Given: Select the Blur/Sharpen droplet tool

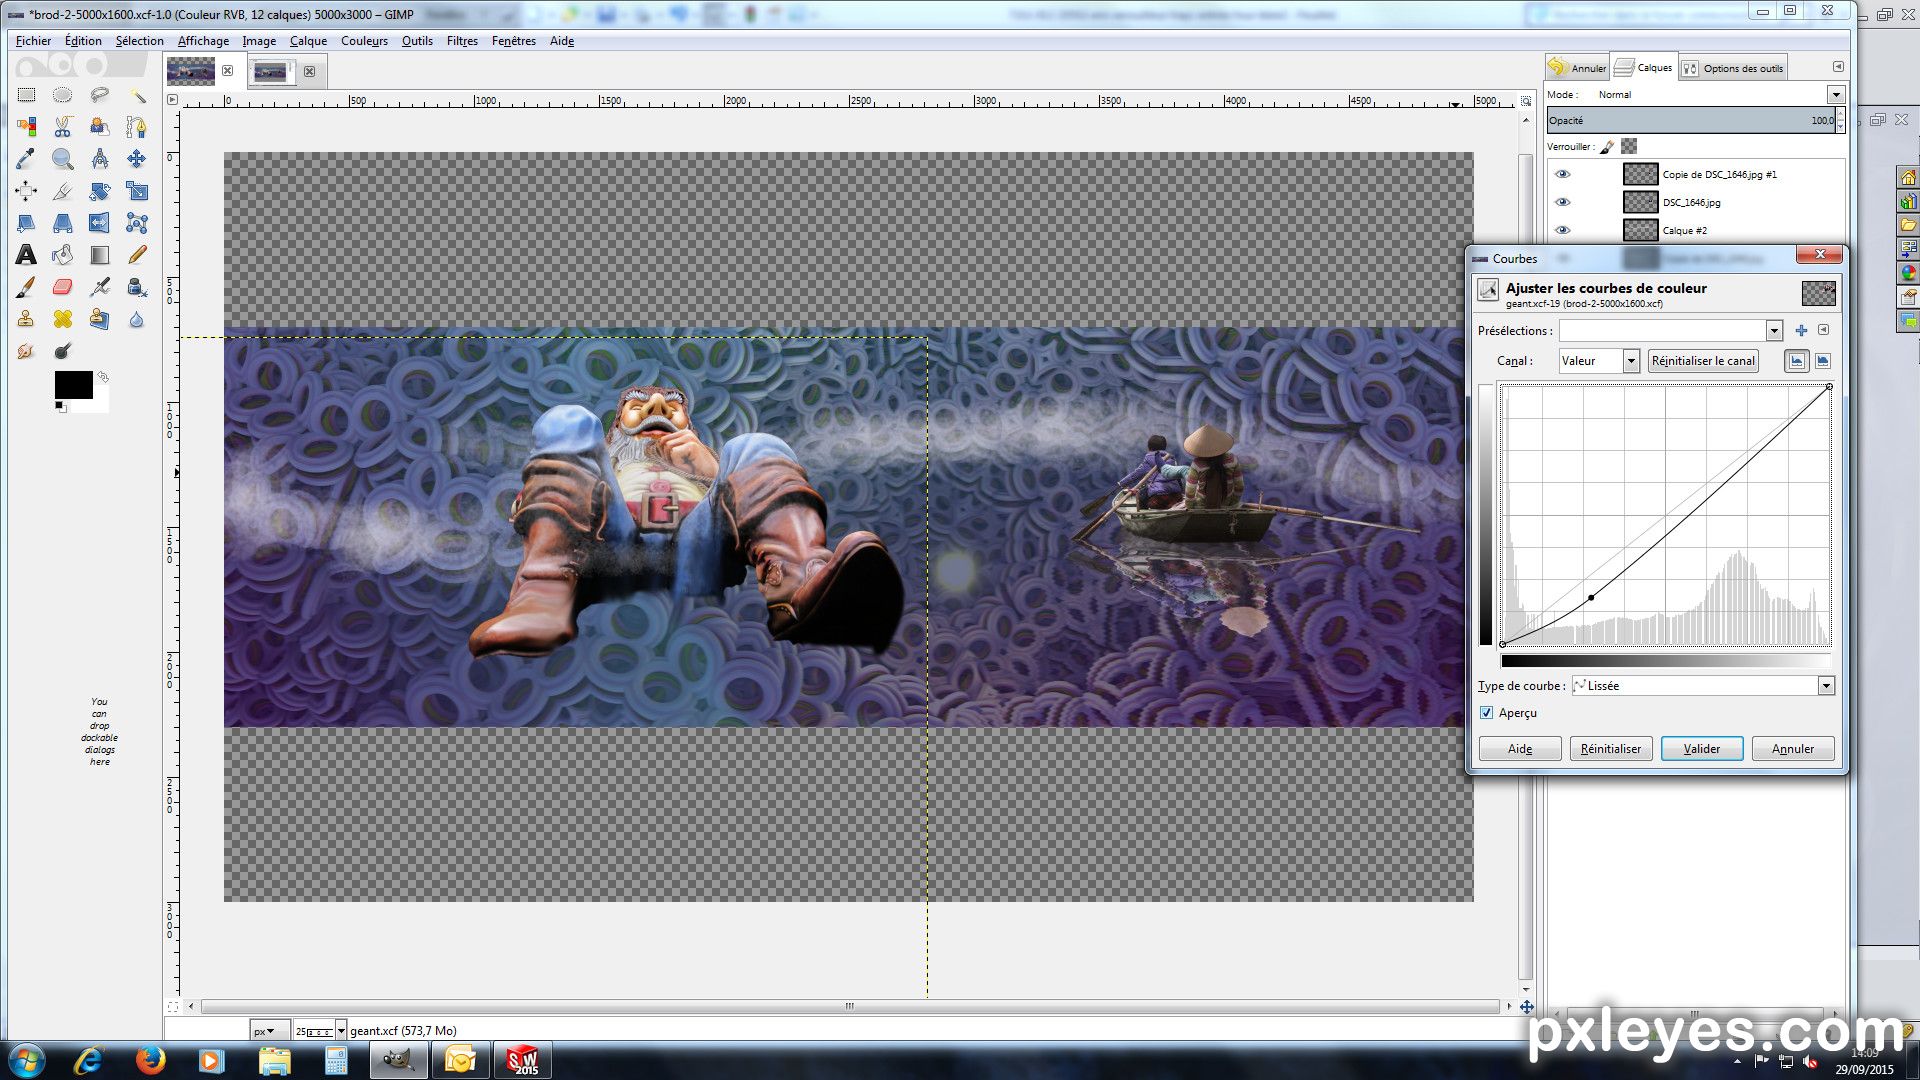Looking at the screenshot, I should coord(137,319).
